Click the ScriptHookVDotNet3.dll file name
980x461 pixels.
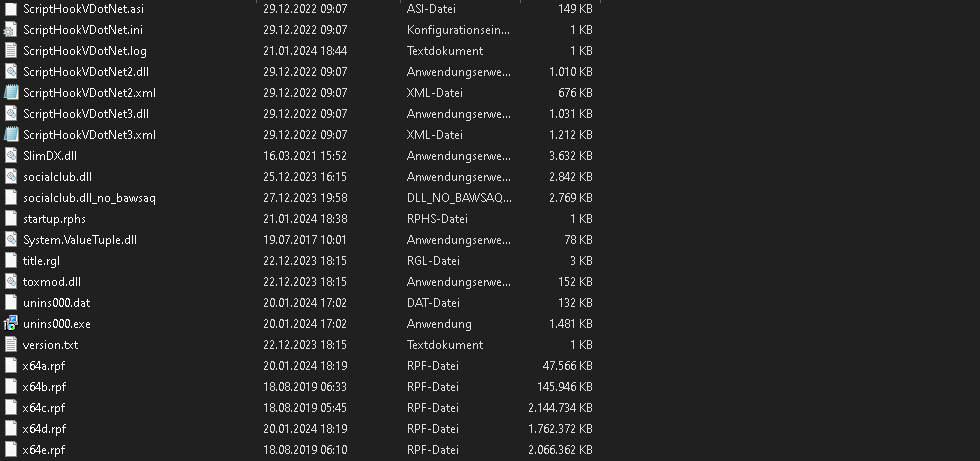pyautogui.click(x=86, y=113)
